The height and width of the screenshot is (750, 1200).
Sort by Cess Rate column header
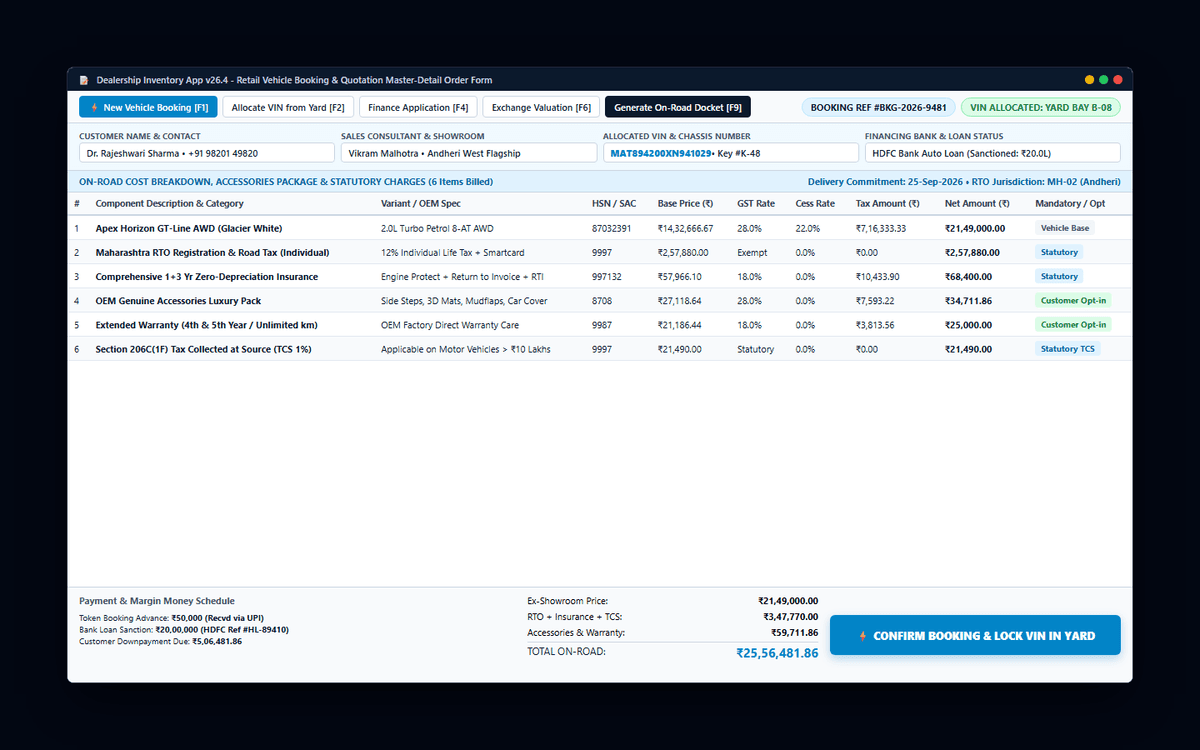point(815,204)
